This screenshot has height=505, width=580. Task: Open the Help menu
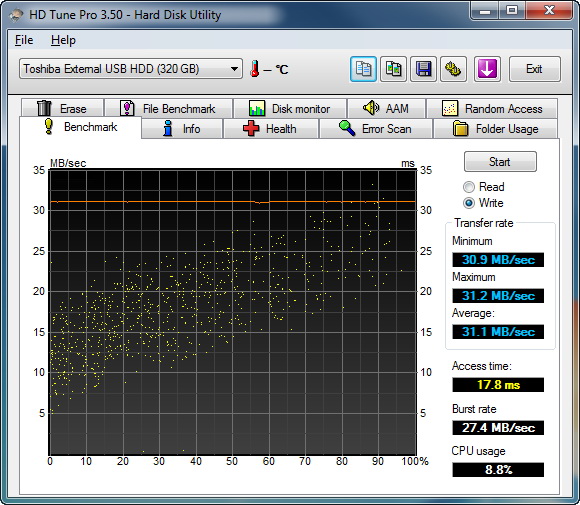[x=63, y=40]
